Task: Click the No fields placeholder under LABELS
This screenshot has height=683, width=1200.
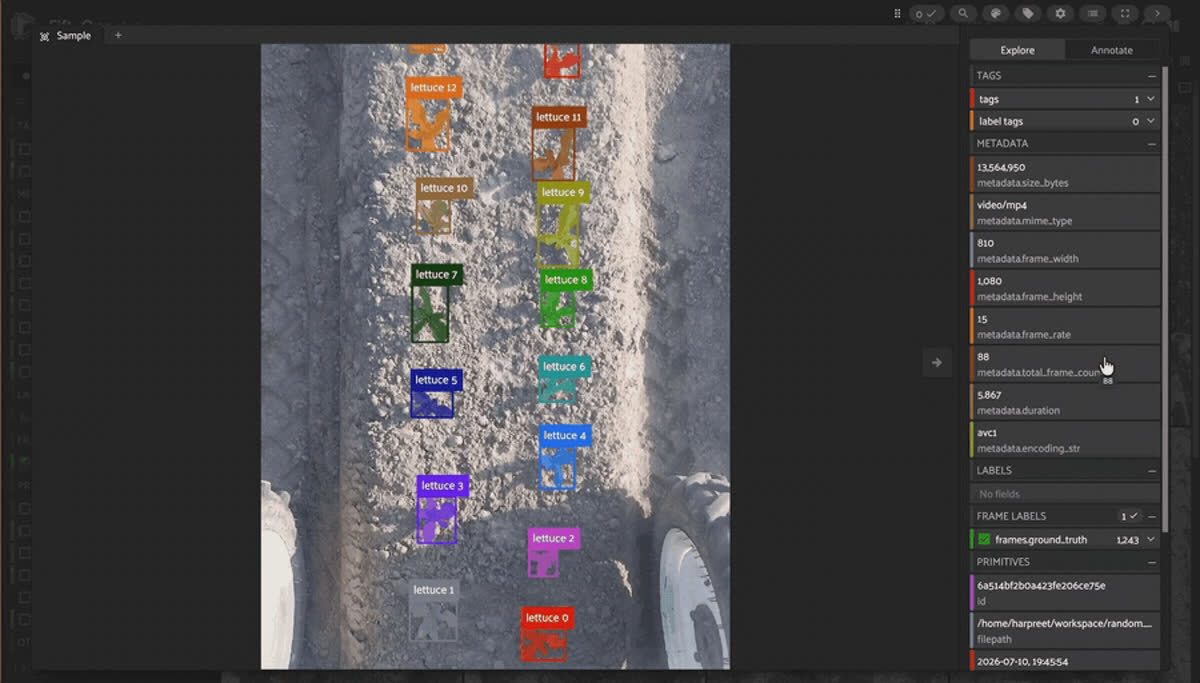Action: 1065,494
